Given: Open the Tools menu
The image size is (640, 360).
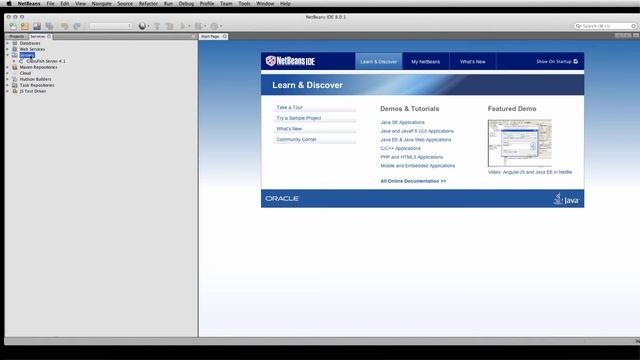Looking at the screenshot, I should (244, 3).
